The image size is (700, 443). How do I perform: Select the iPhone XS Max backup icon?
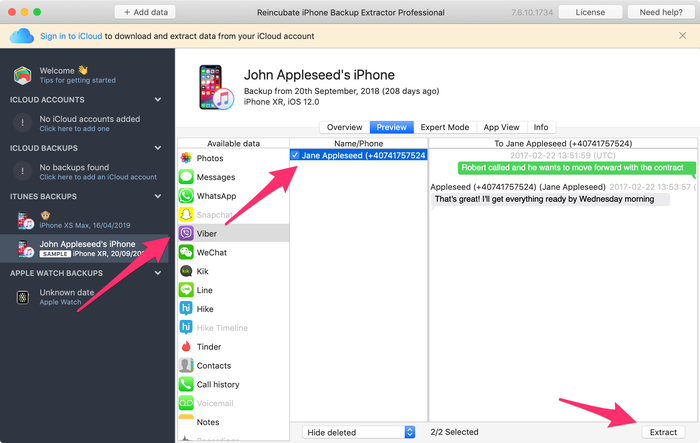pos(25,221)
